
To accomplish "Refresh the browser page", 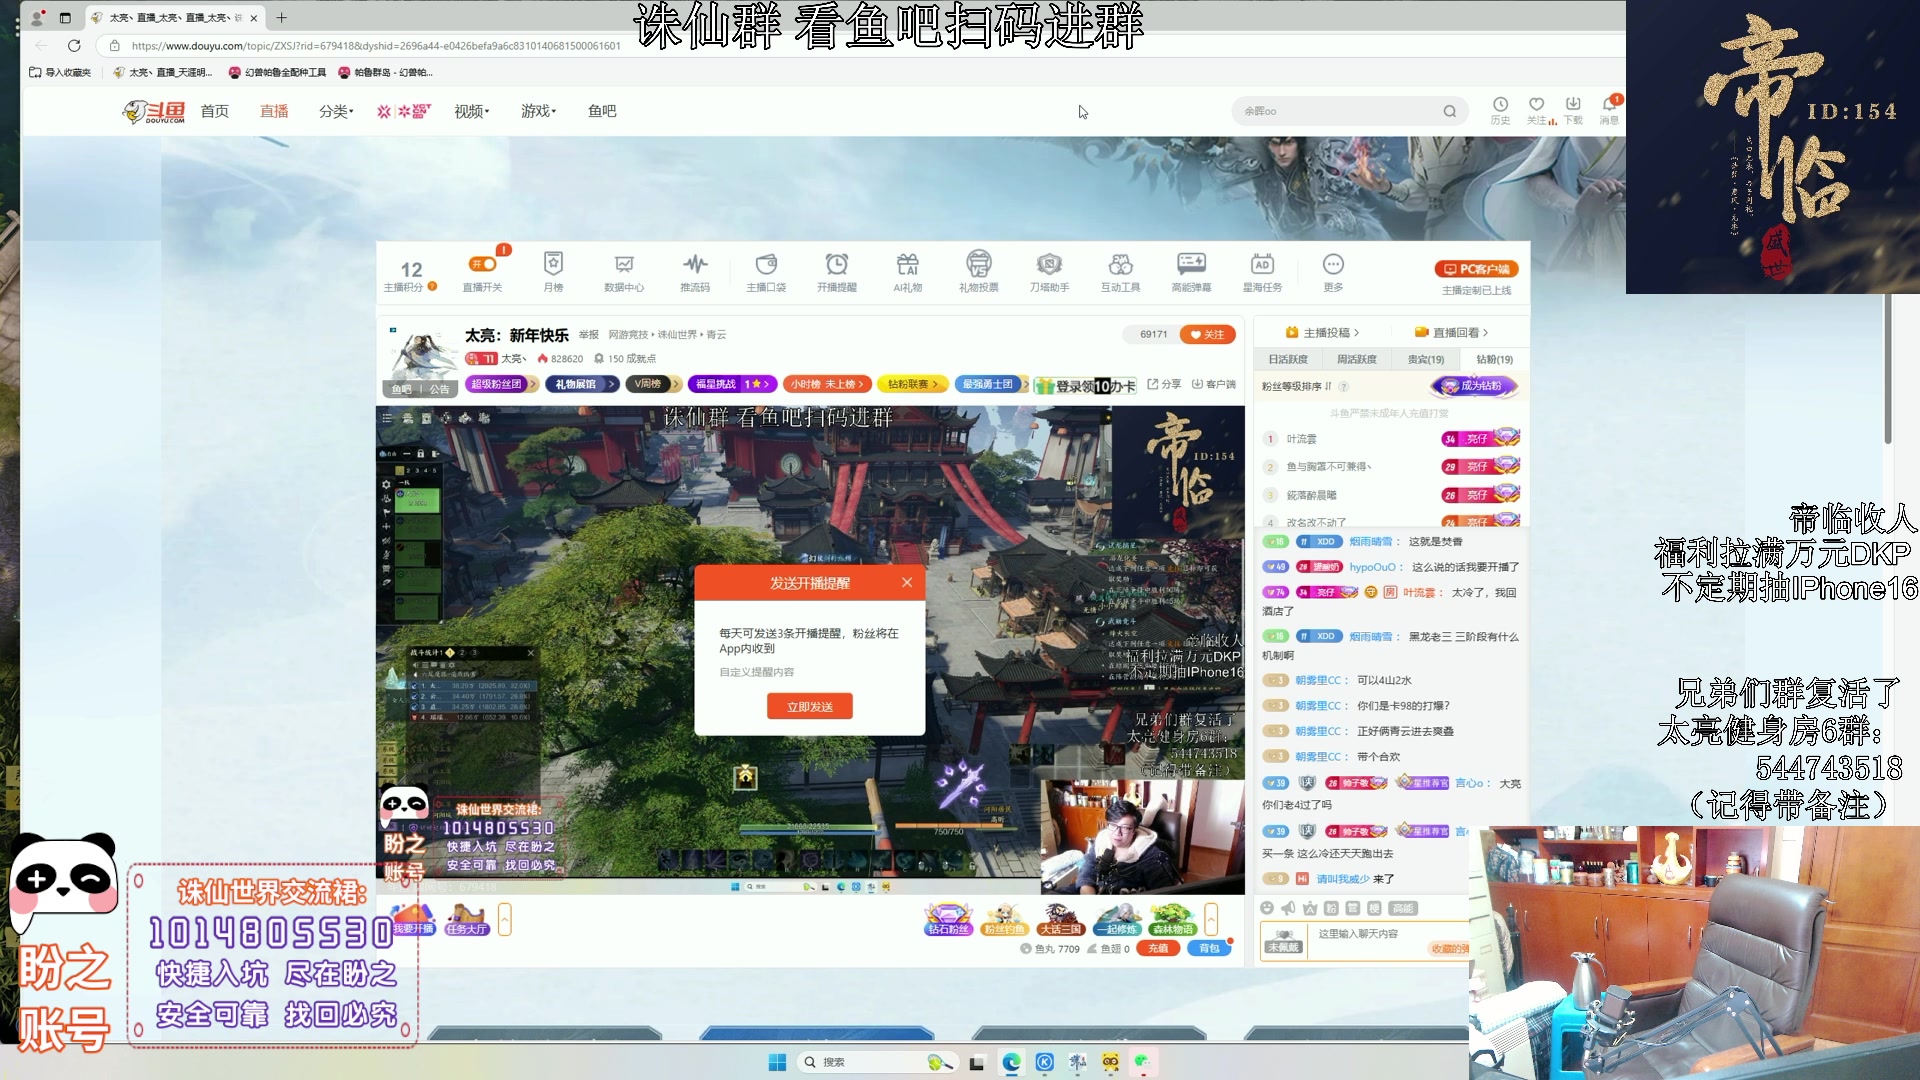I will tap(74, 45).
